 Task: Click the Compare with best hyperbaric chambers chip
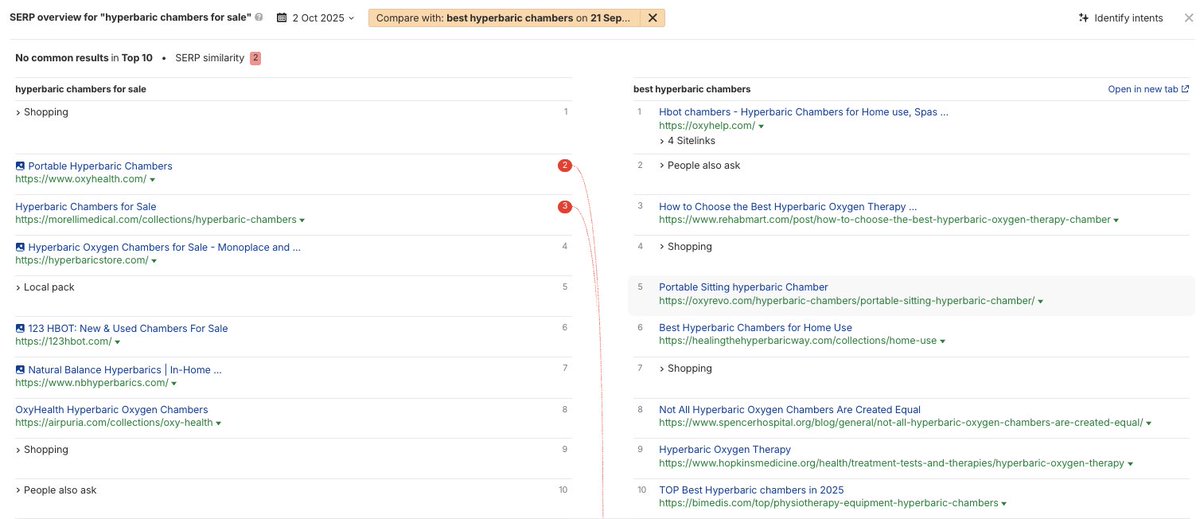pos(504,18)
